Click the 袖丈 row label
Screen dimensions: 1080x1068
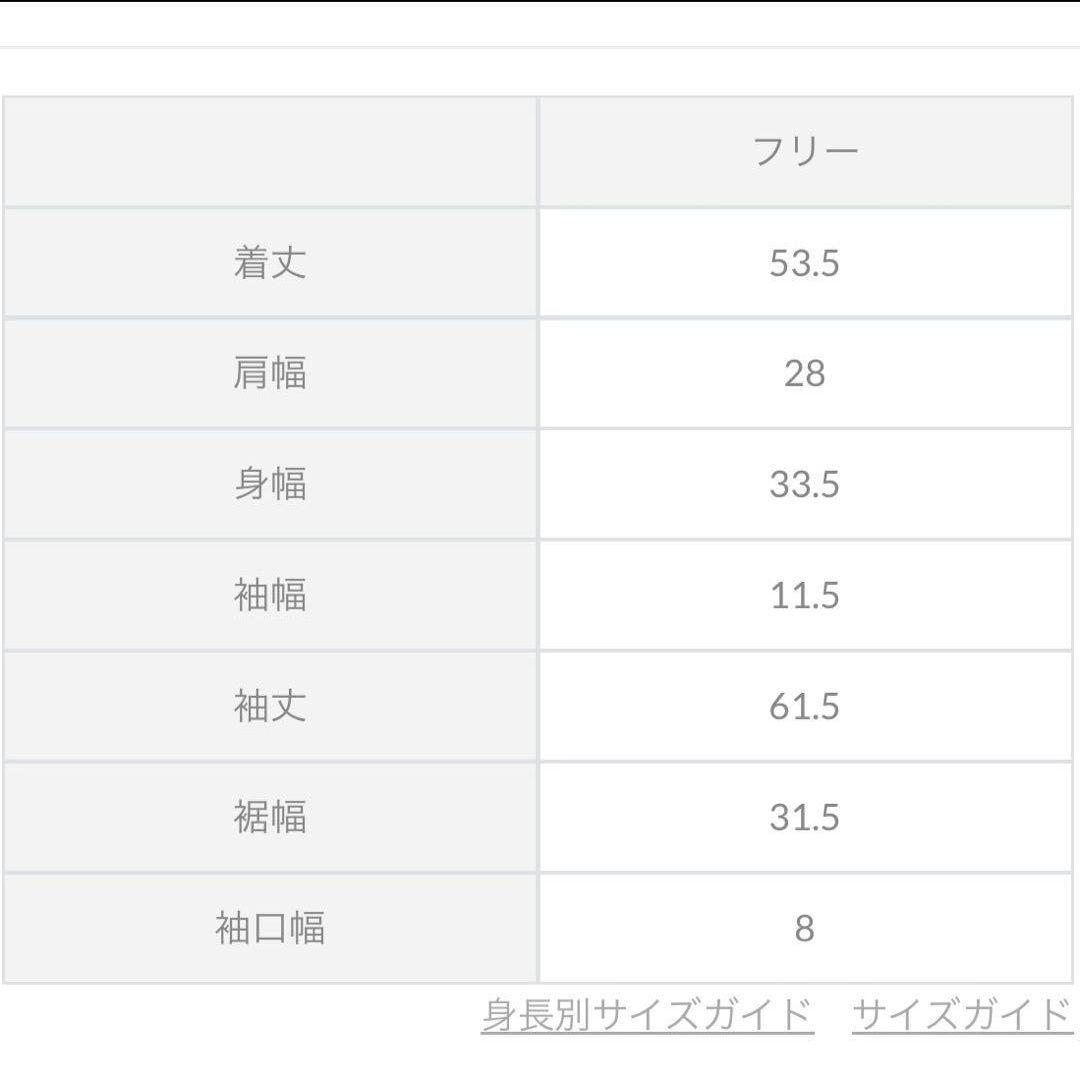click(x=270, y=706)
